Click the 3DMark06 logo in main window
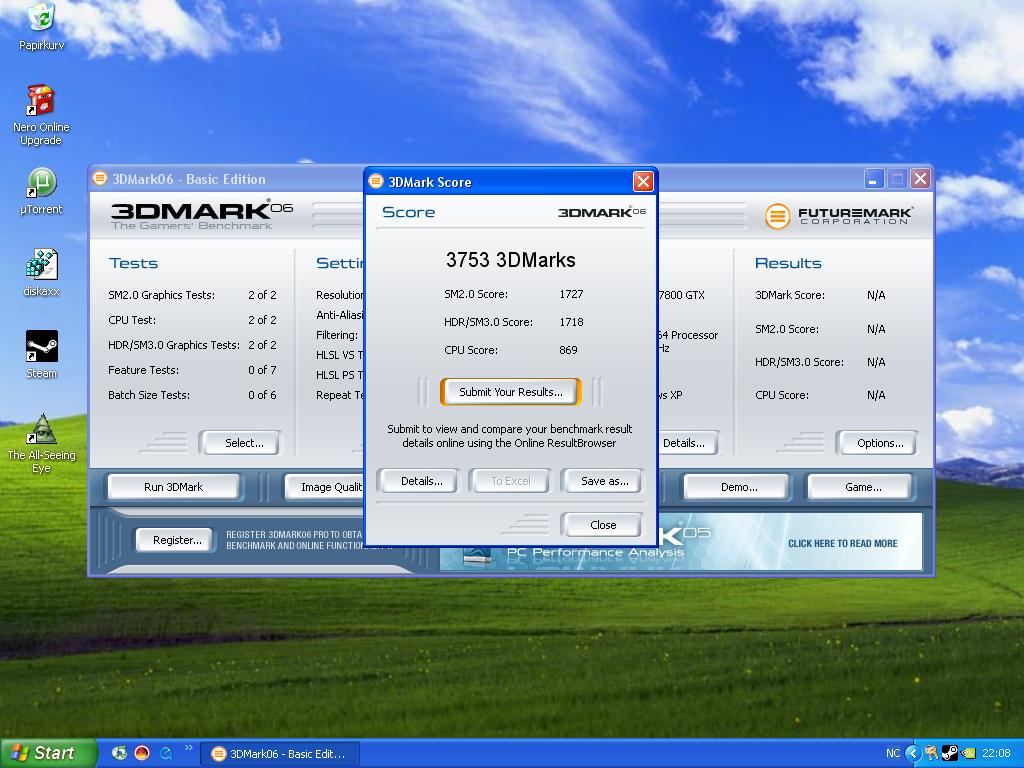The width and height of the screenshot is (1024, 768). pyautogui.click(x=201, y=215)
